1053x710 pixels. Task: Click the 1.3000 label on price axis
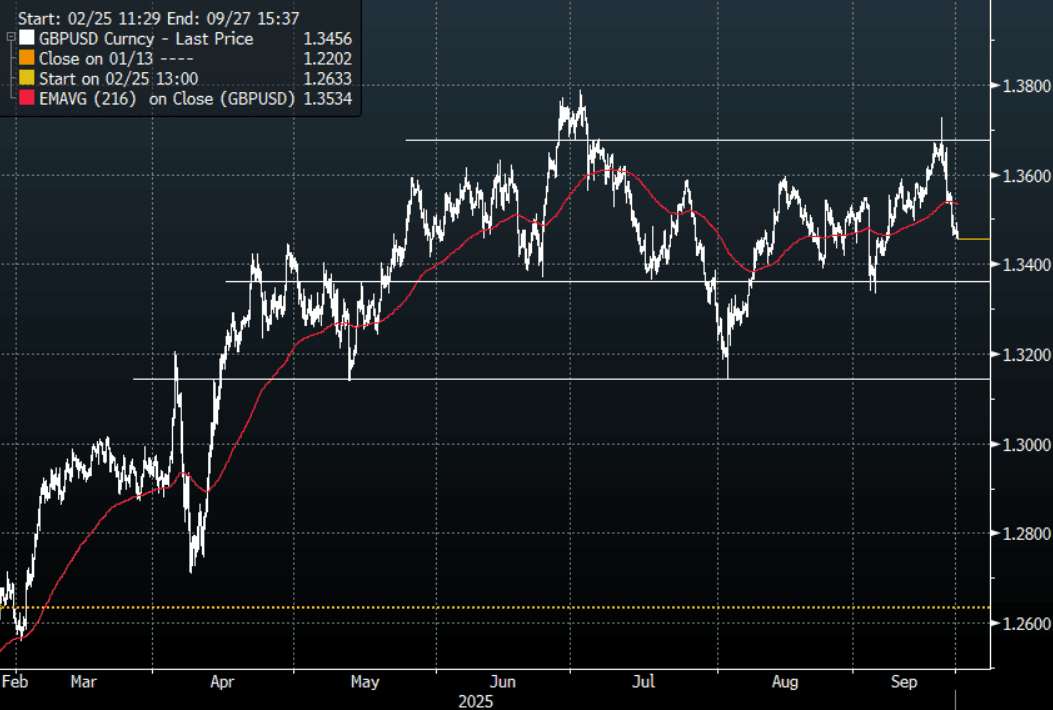coord(1024,445)
